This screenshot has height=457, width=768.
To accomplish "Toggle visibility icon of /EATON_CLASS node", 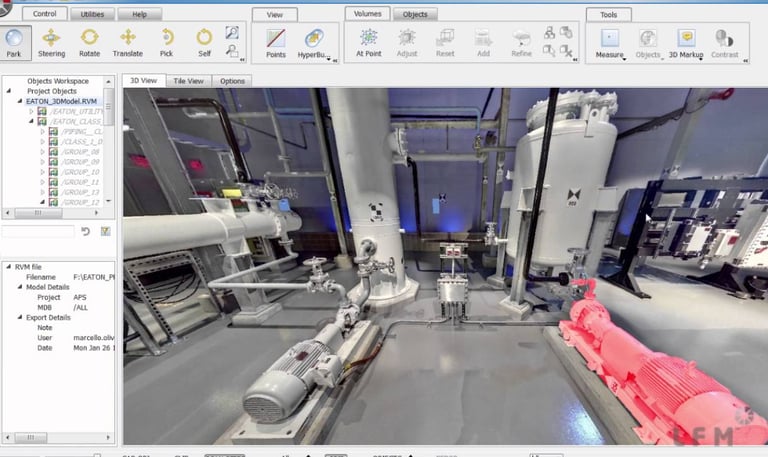I will (x=42, y=121).
